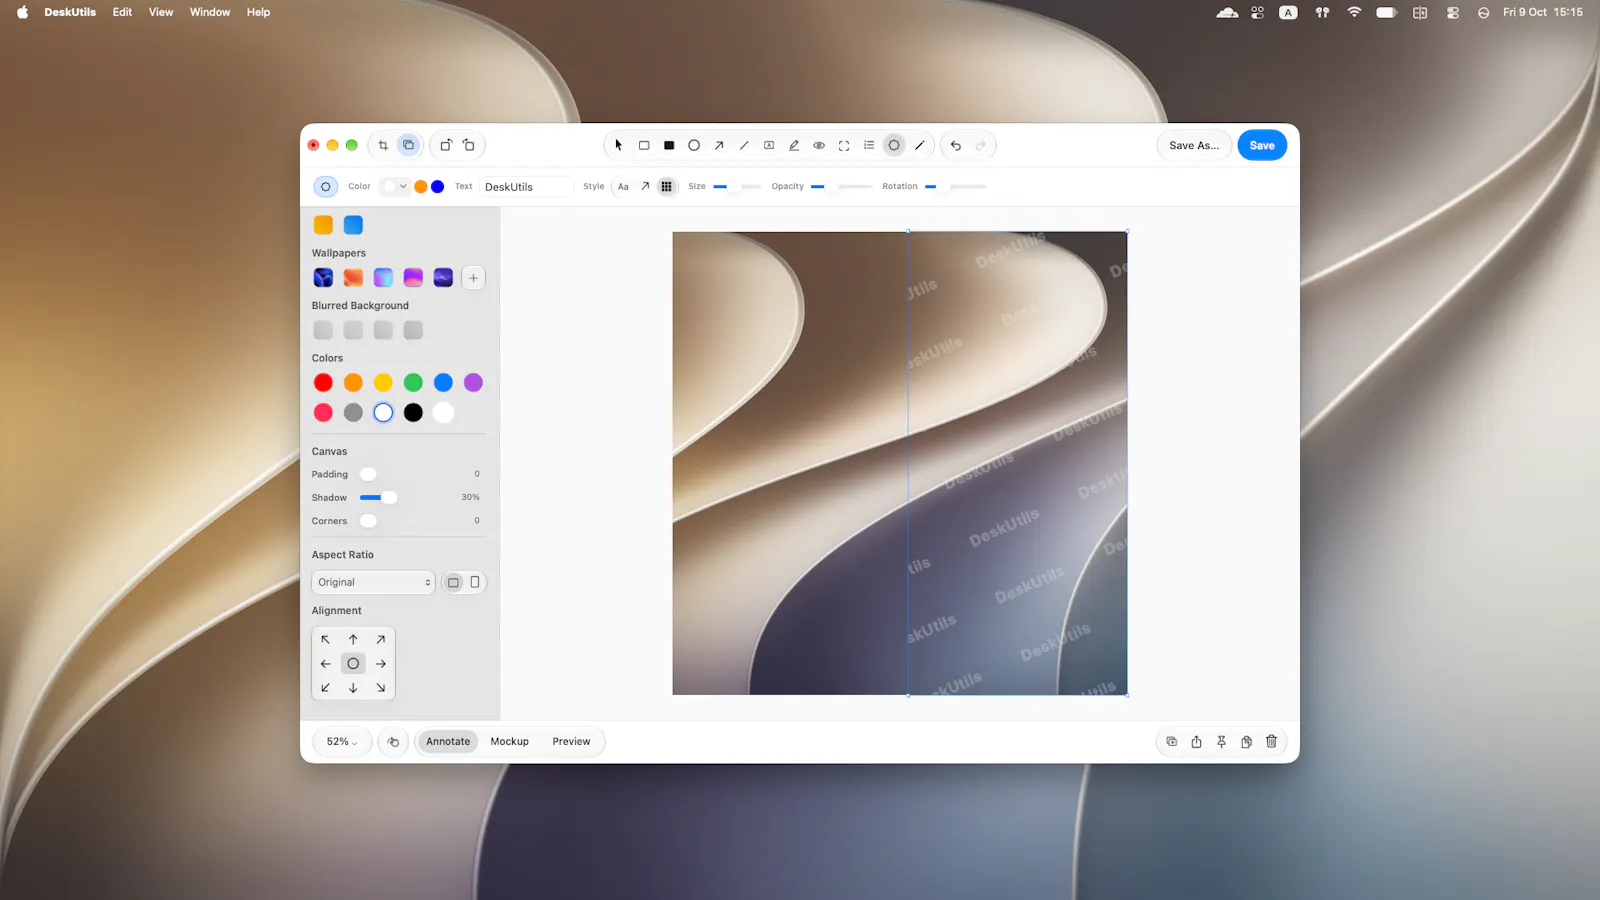
Task: Select the numbered list tool
Action: coord(869,145)
